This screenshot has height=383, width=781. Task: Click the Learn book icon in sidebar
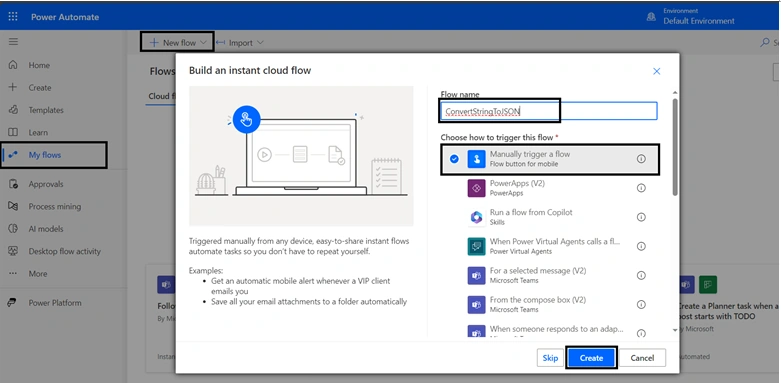point(13,132)
